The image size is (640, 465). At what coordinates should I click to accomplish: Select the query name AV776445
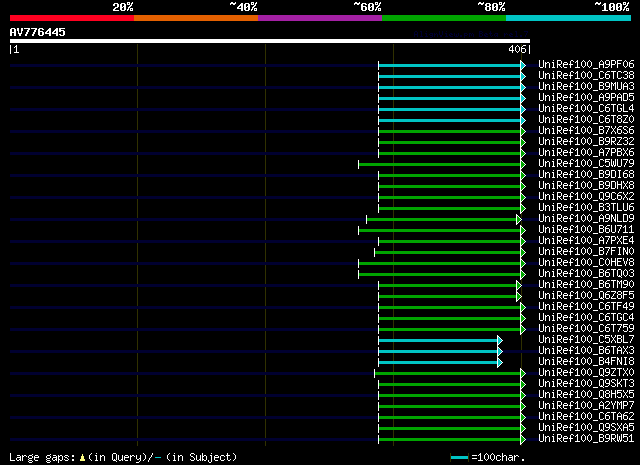tap(38, 32)
